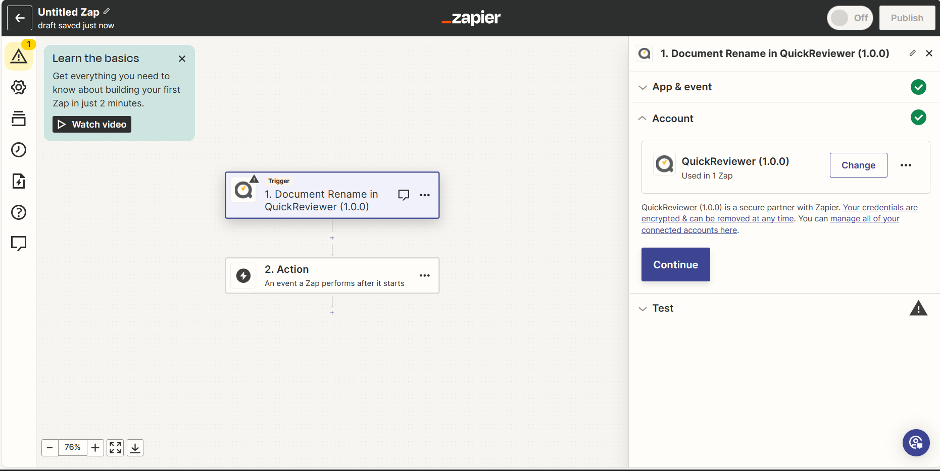Click Change account button
This screenshot has height=472, width=941.
tap(858, 165)
